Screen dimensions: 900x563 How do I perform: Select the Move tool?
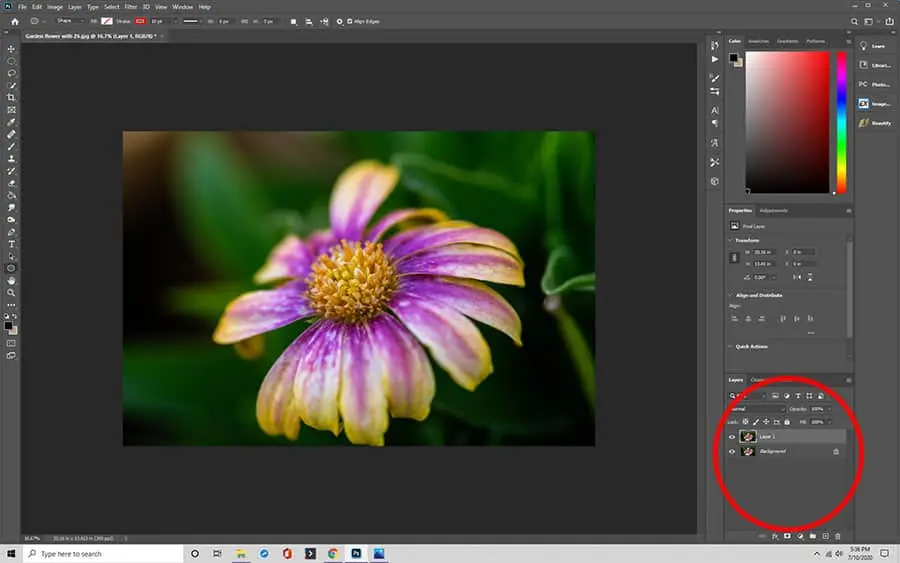[11, 49]
